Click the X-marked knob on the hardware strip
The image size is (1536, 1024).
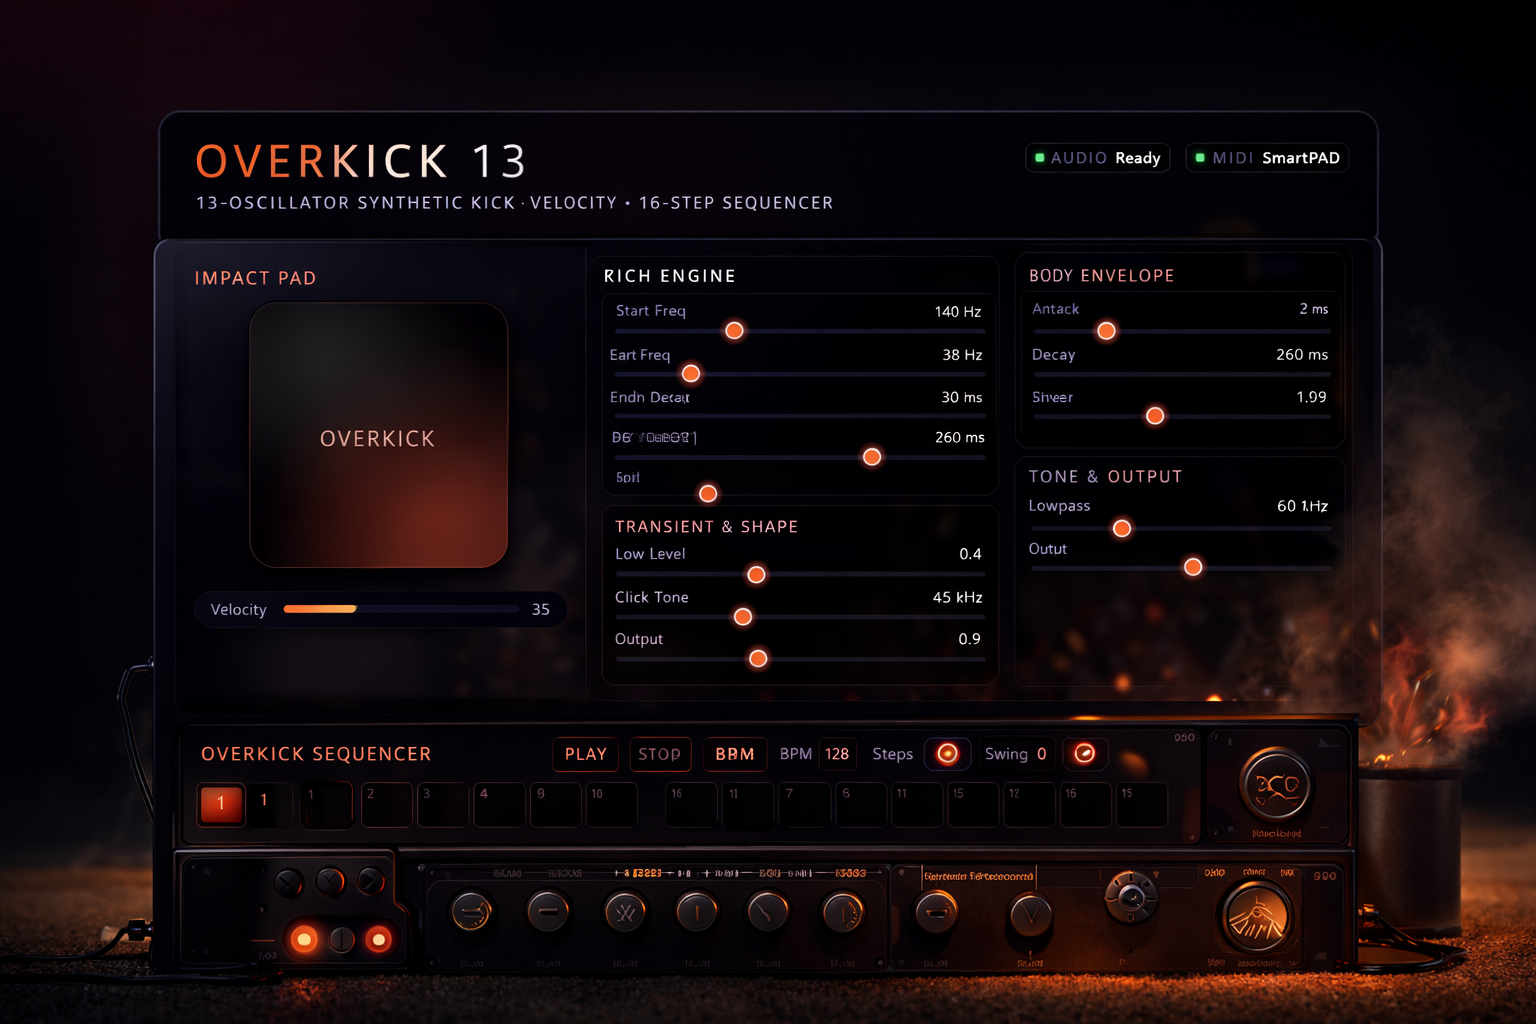tap(624, 913)
